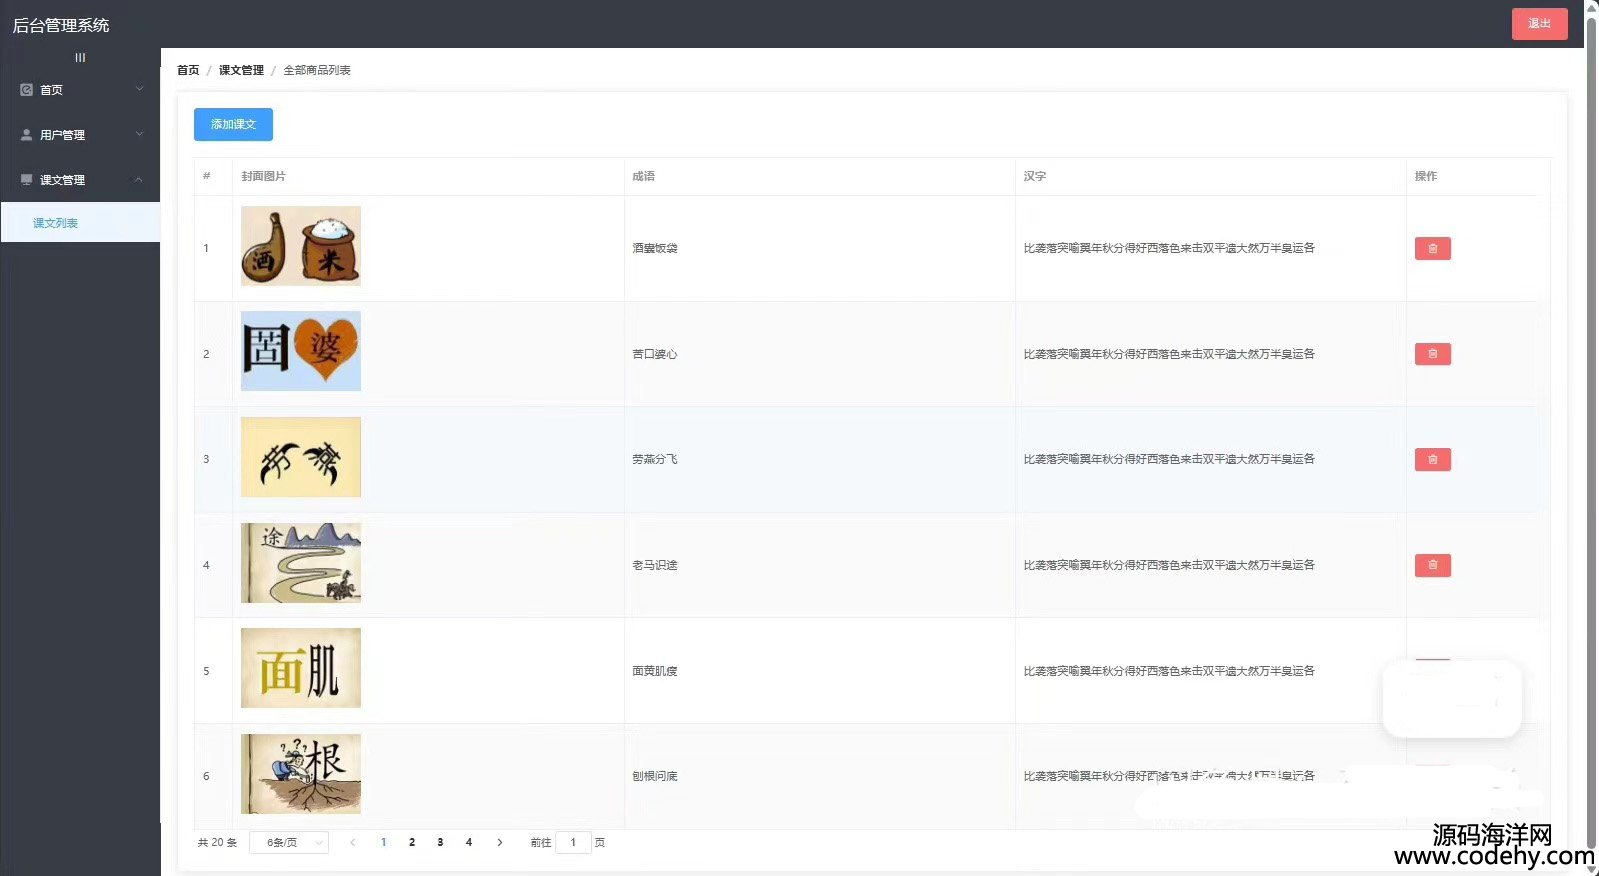
Task: Delete the 老马识途 row
Action: (x=1432, y=565)
